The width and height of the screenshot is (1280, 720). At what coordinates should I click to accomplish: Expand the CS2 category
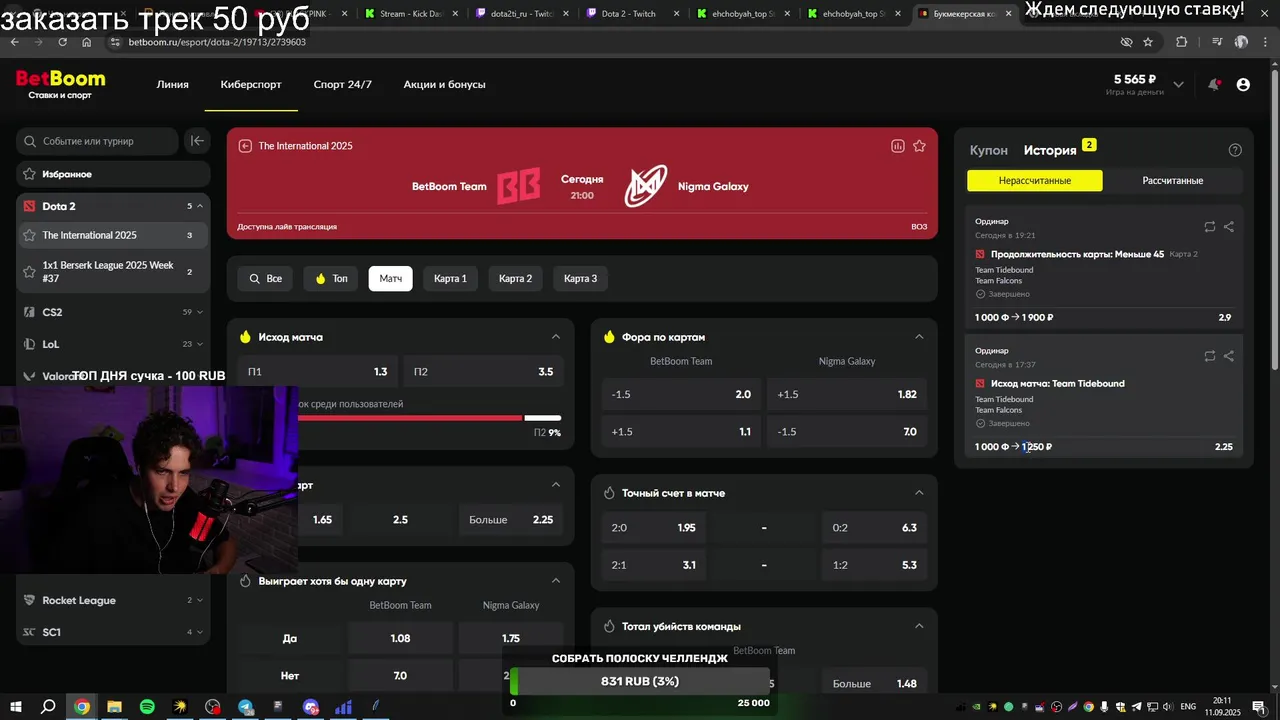click(200, 312)
